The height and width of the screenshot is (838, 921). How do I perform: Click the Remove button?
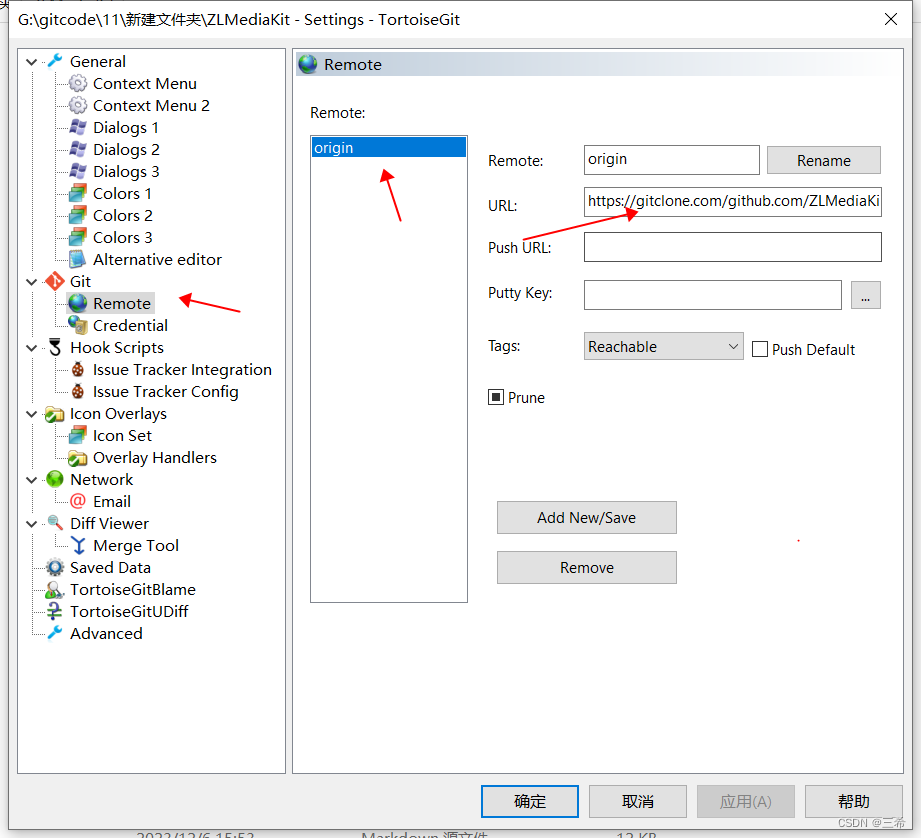pos(586,567)
